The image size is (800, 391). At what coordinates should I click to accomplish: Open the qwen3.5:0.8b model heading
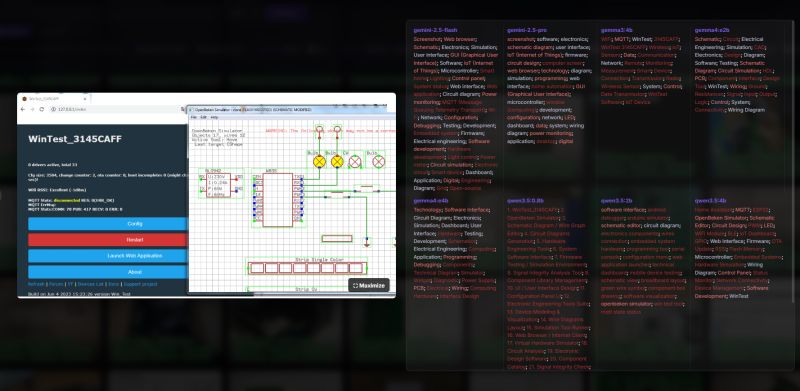[x=526, y=201]
